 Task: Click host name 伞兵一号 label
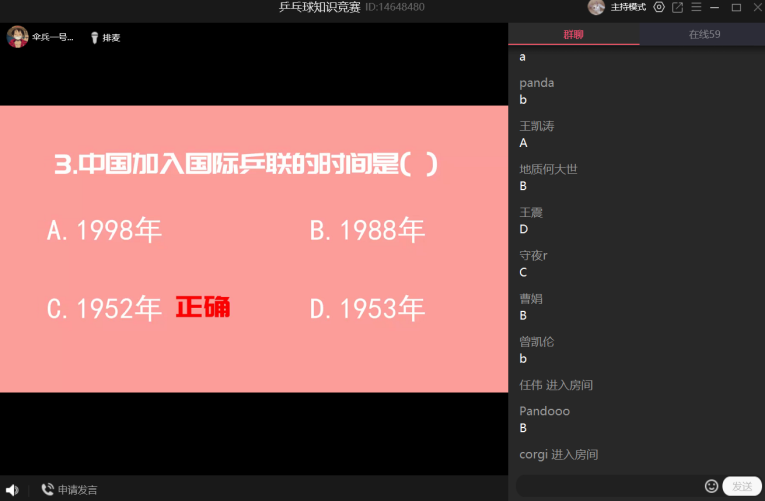pyautogui.click(x=53, y=38)
